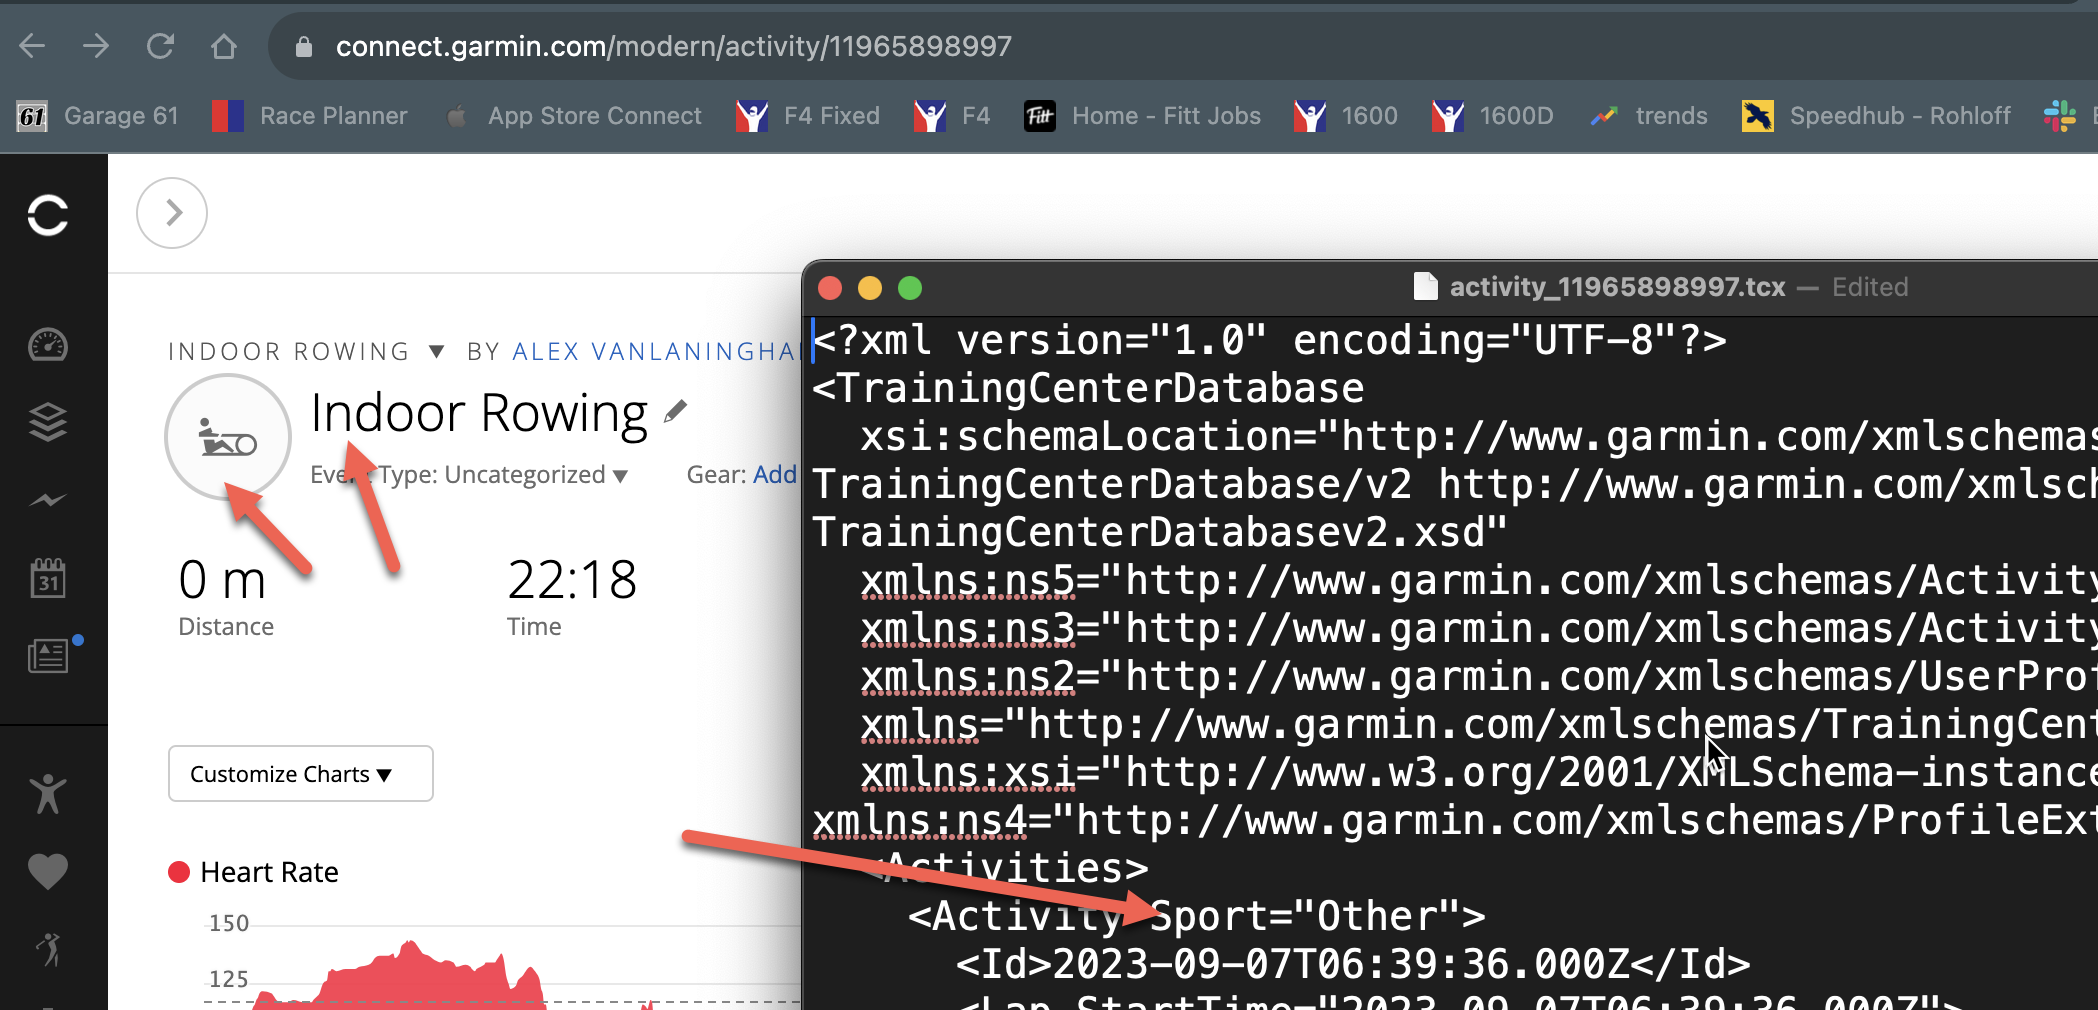Click the xmlns:ns3 line in editor

[x=1478, y=628]
